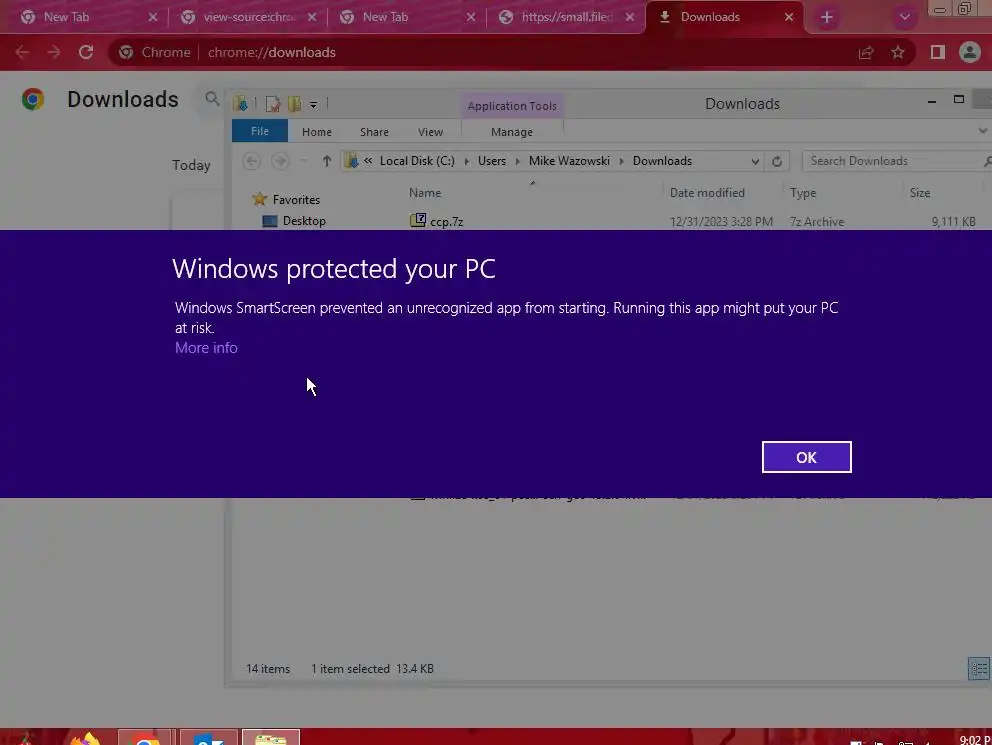Open Chrome from the taskbar
This screenshot has width=992, height=745.
pos(145,737)
